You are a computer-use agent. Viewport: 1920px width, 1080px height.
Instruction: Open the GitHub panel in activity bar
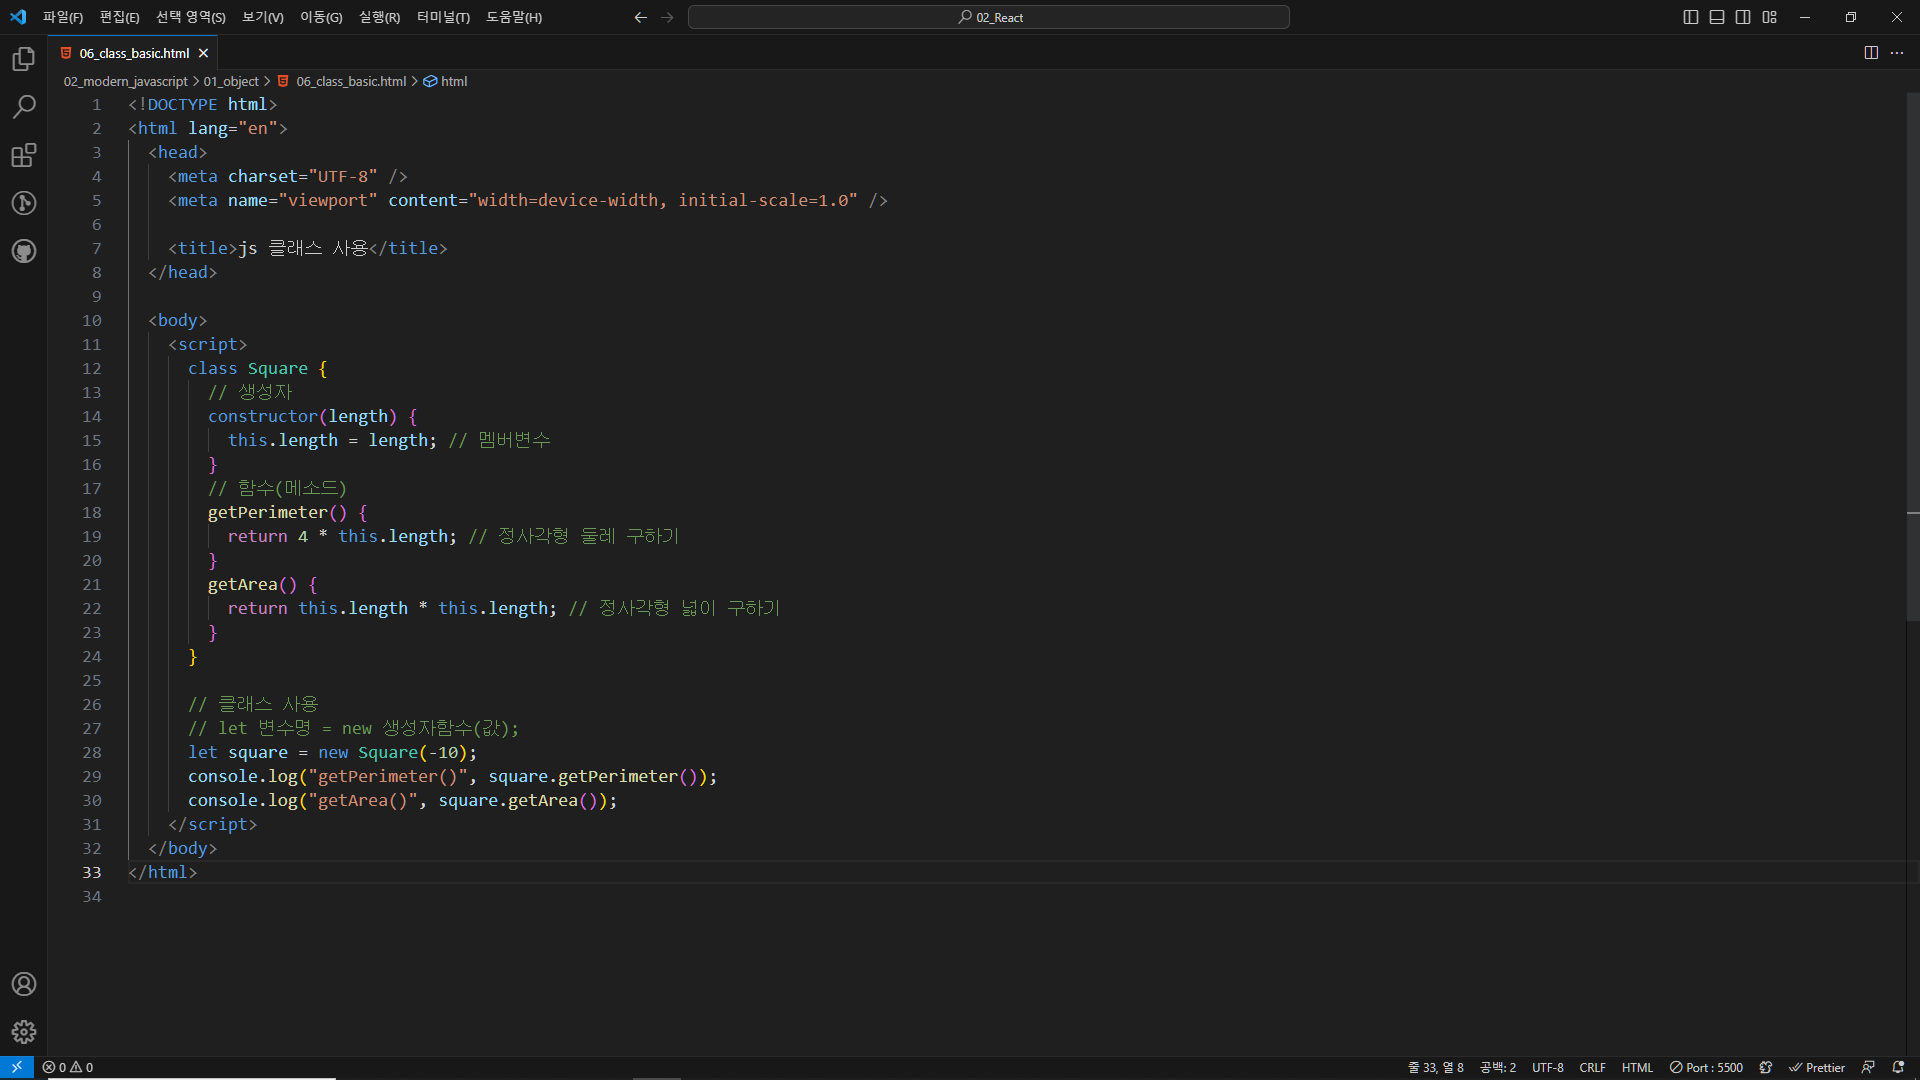24,251
